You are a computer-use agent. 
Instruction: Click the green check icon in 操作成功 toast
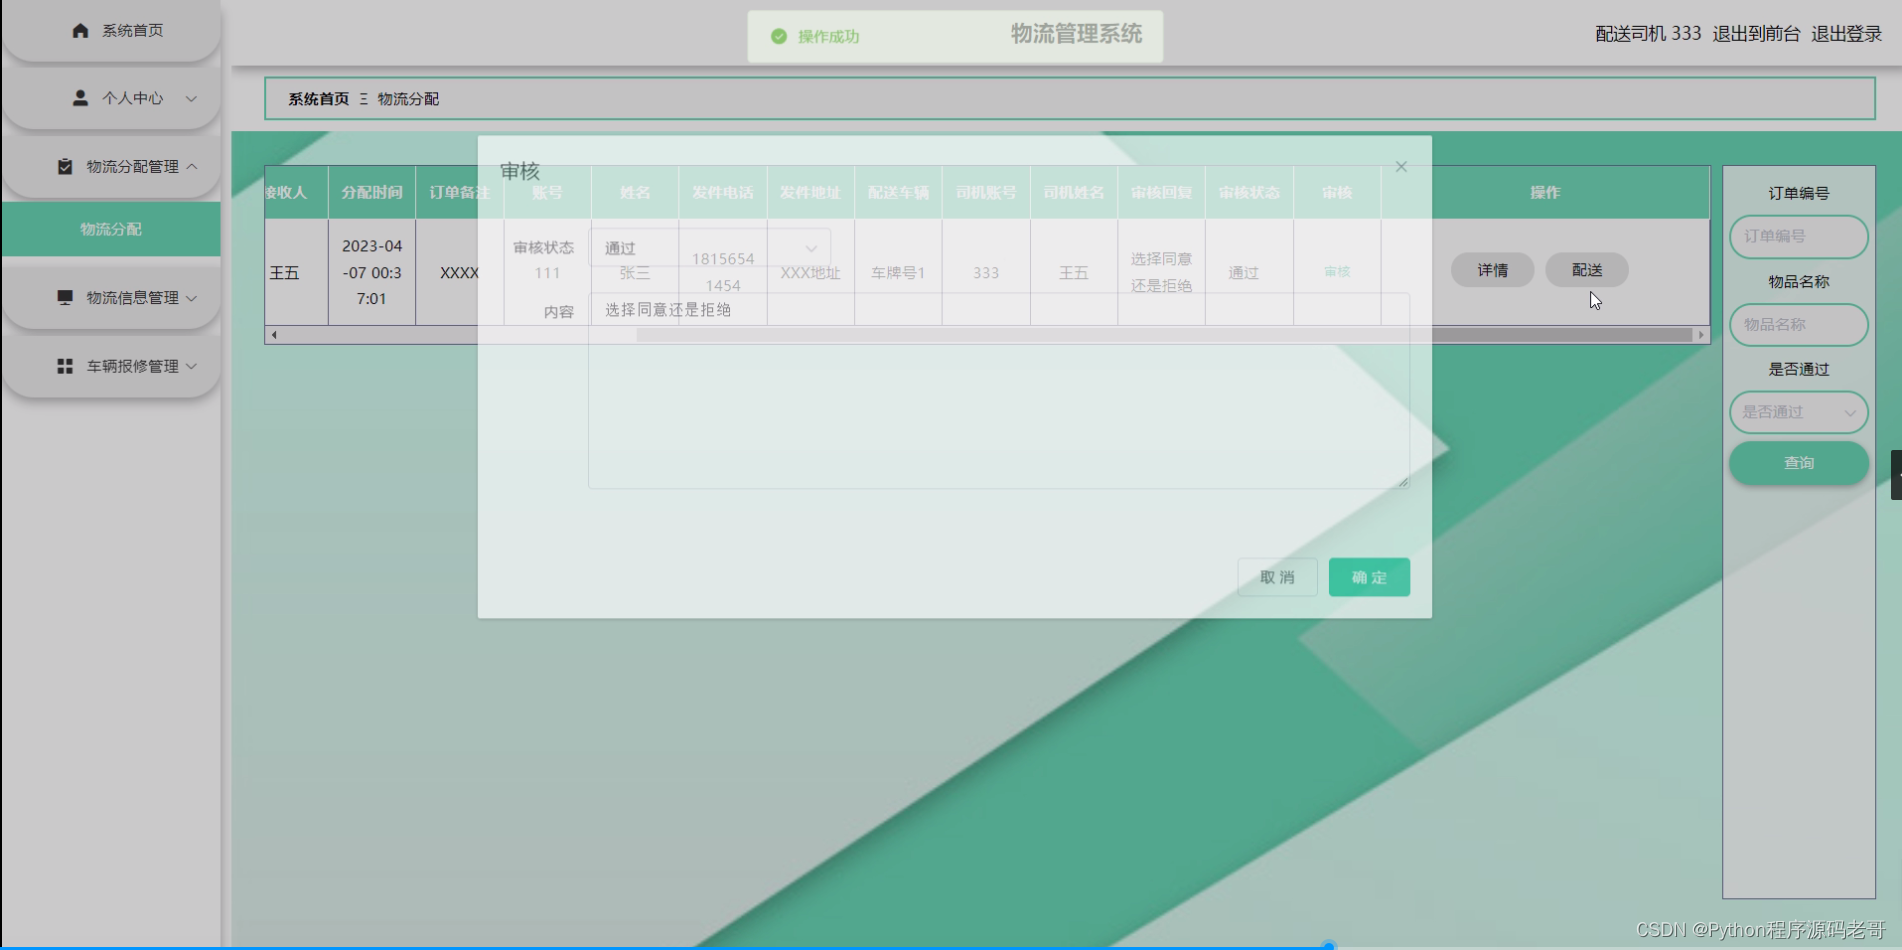click(779, 37)
